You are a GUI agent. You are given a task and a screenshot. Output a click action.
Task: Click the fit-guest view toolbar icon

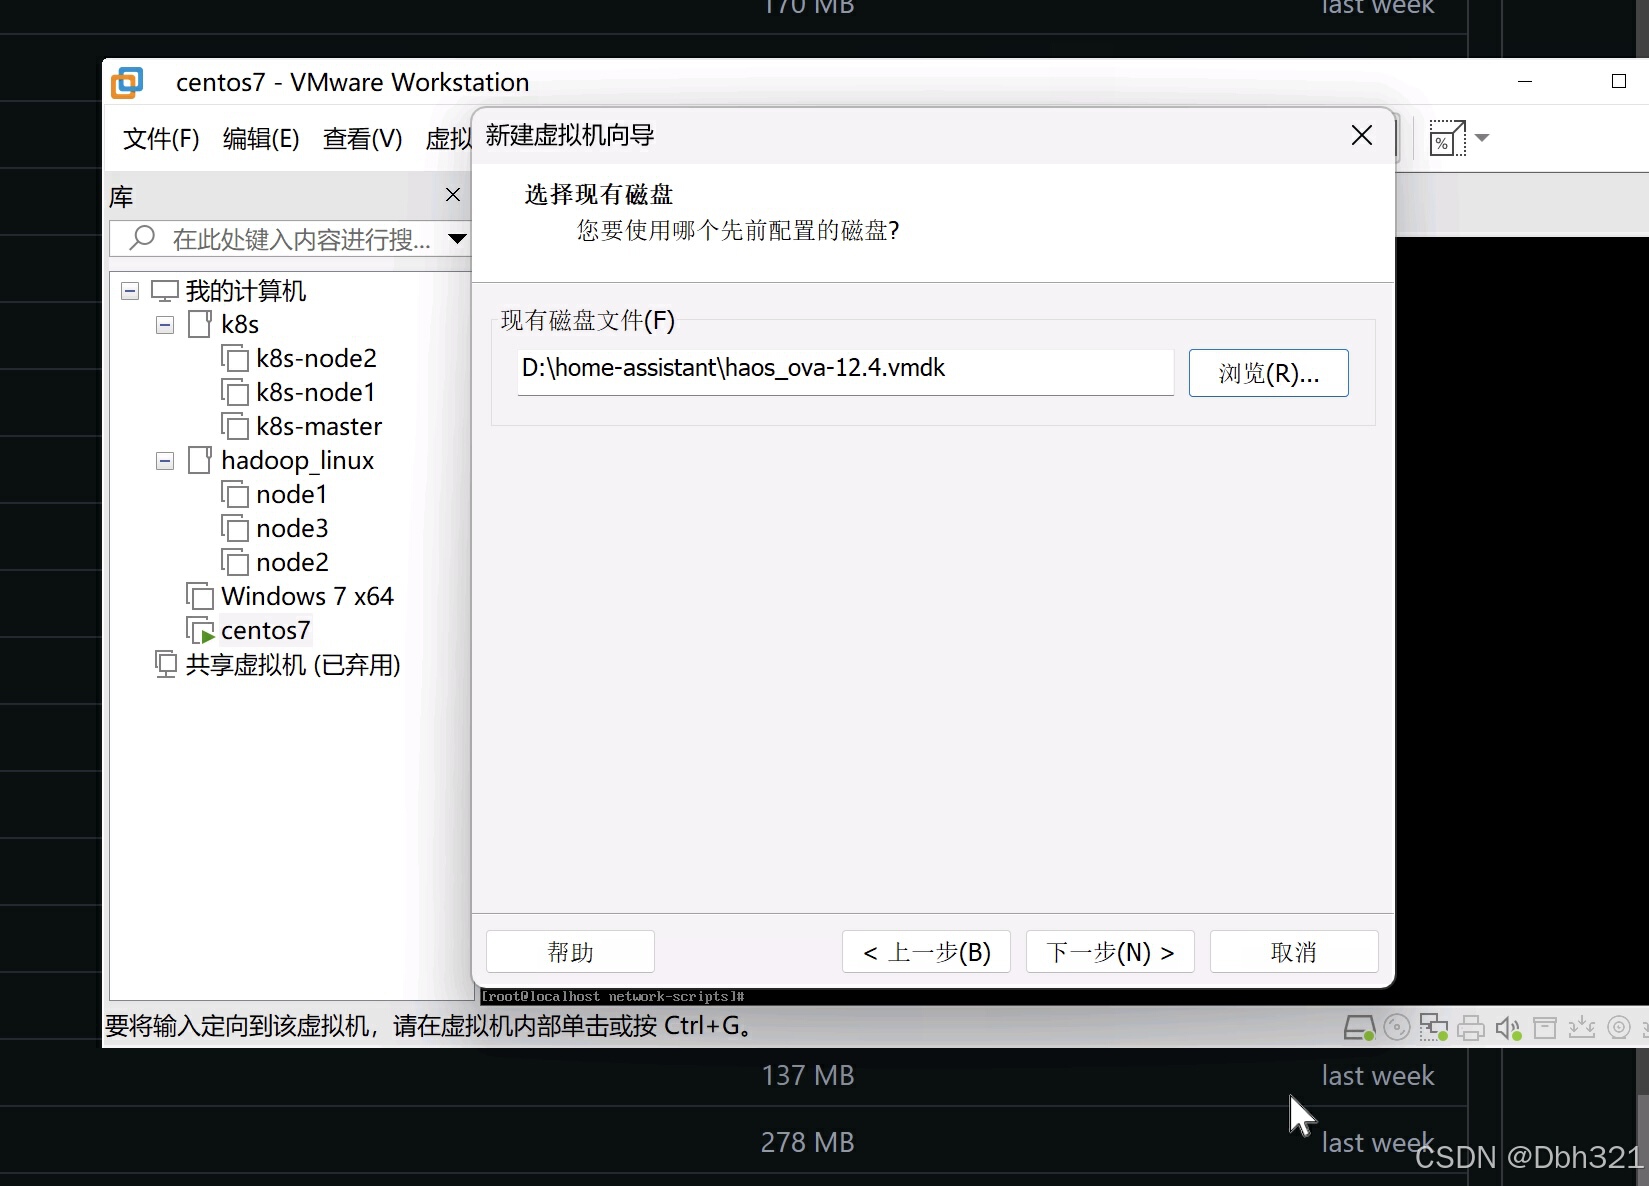click(x=1447, y=138)
